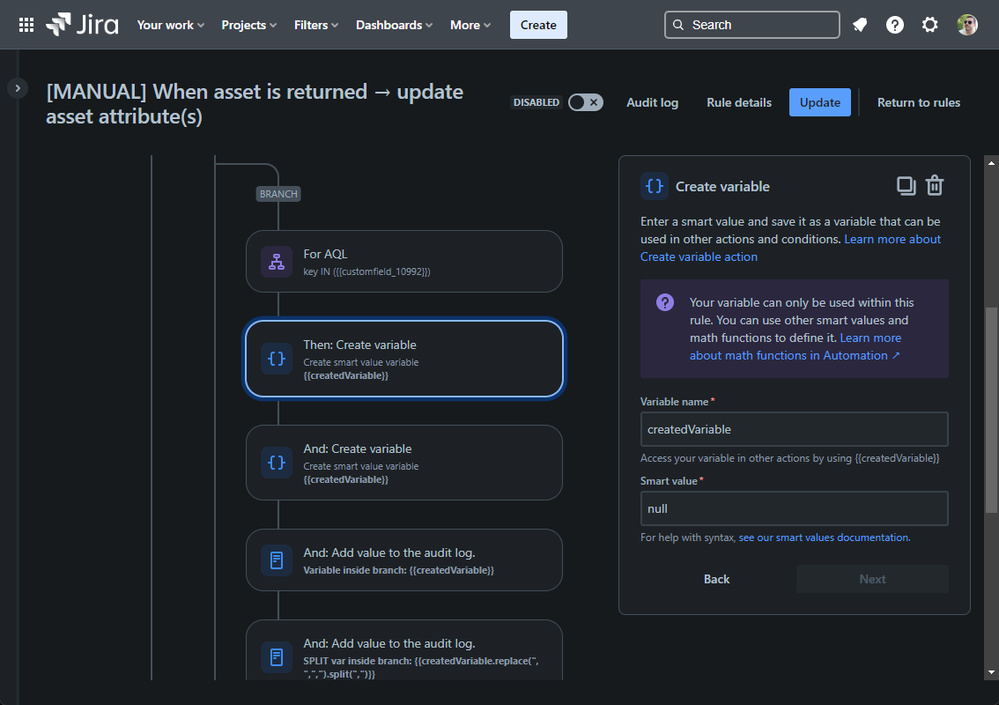Click the Variable name input field
Screen dimensions: 999x705
point(794,429)
